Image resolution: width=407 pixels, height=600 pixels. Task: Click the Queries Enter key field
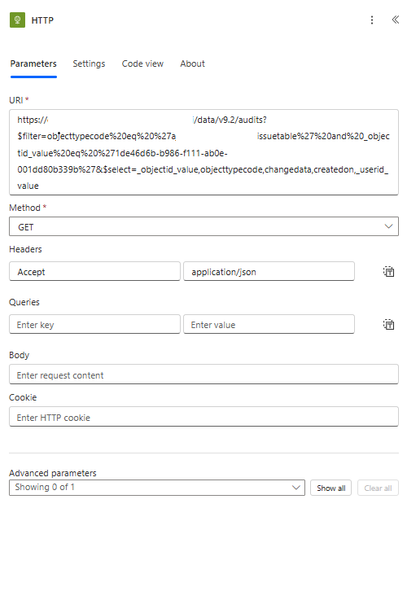click(x=94, y=324)
